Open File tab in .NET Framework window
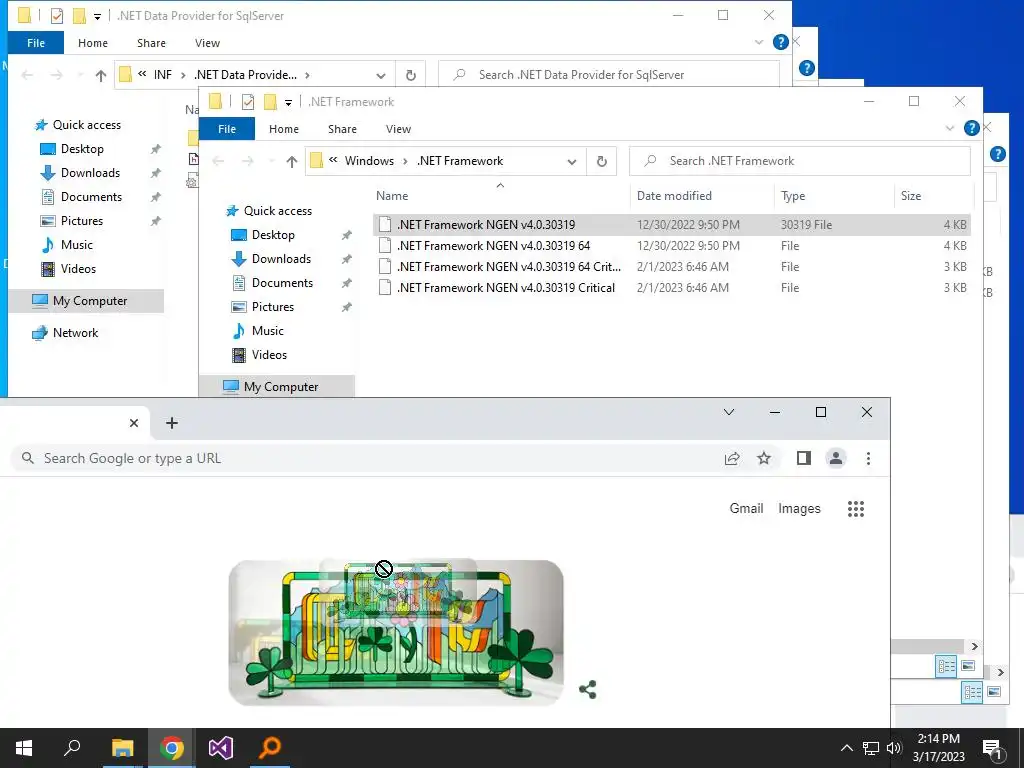 pos(227,129)
